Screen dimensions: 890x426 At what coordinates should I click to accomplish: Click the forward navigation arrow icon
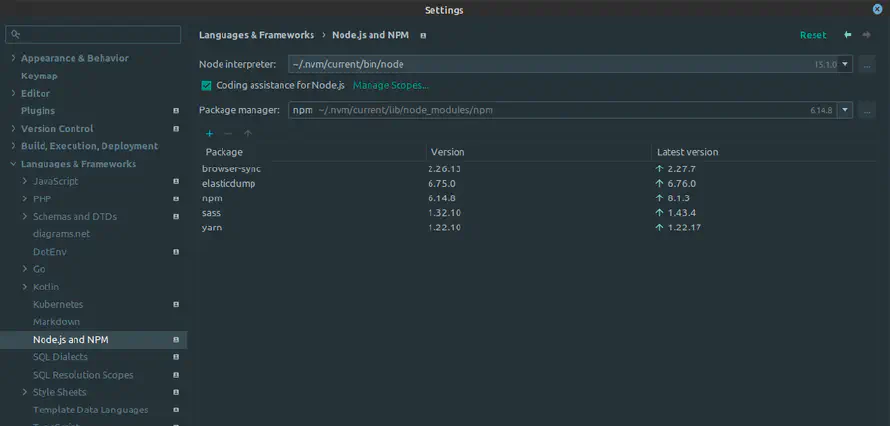866,35
